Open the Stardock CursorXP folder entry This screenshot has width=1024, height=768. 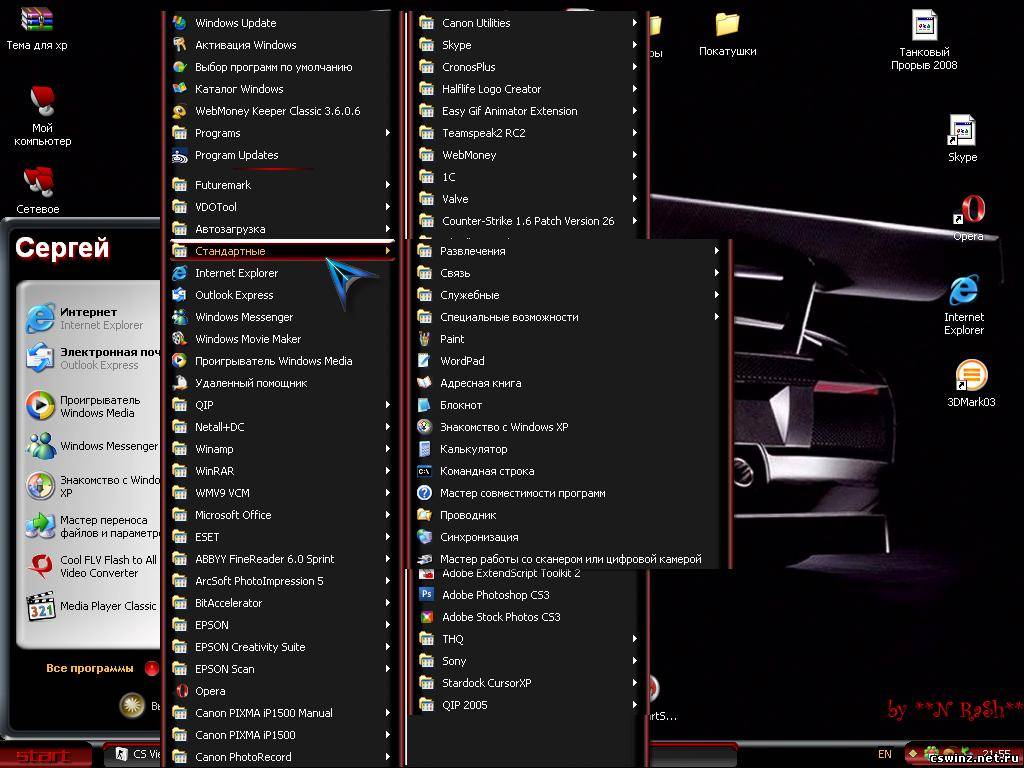point(529,682)
